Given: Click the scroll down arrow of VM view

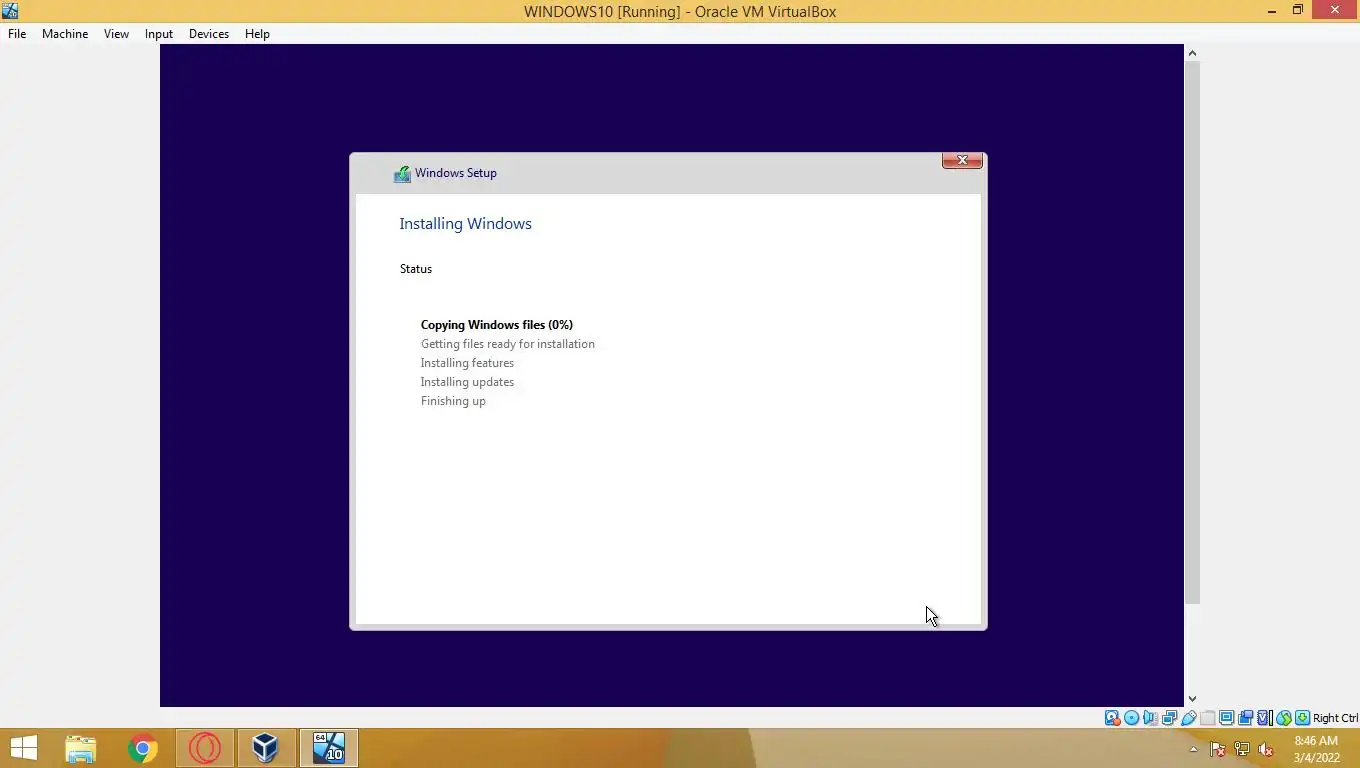Looking at the screenshot, I should (1192, 699).
